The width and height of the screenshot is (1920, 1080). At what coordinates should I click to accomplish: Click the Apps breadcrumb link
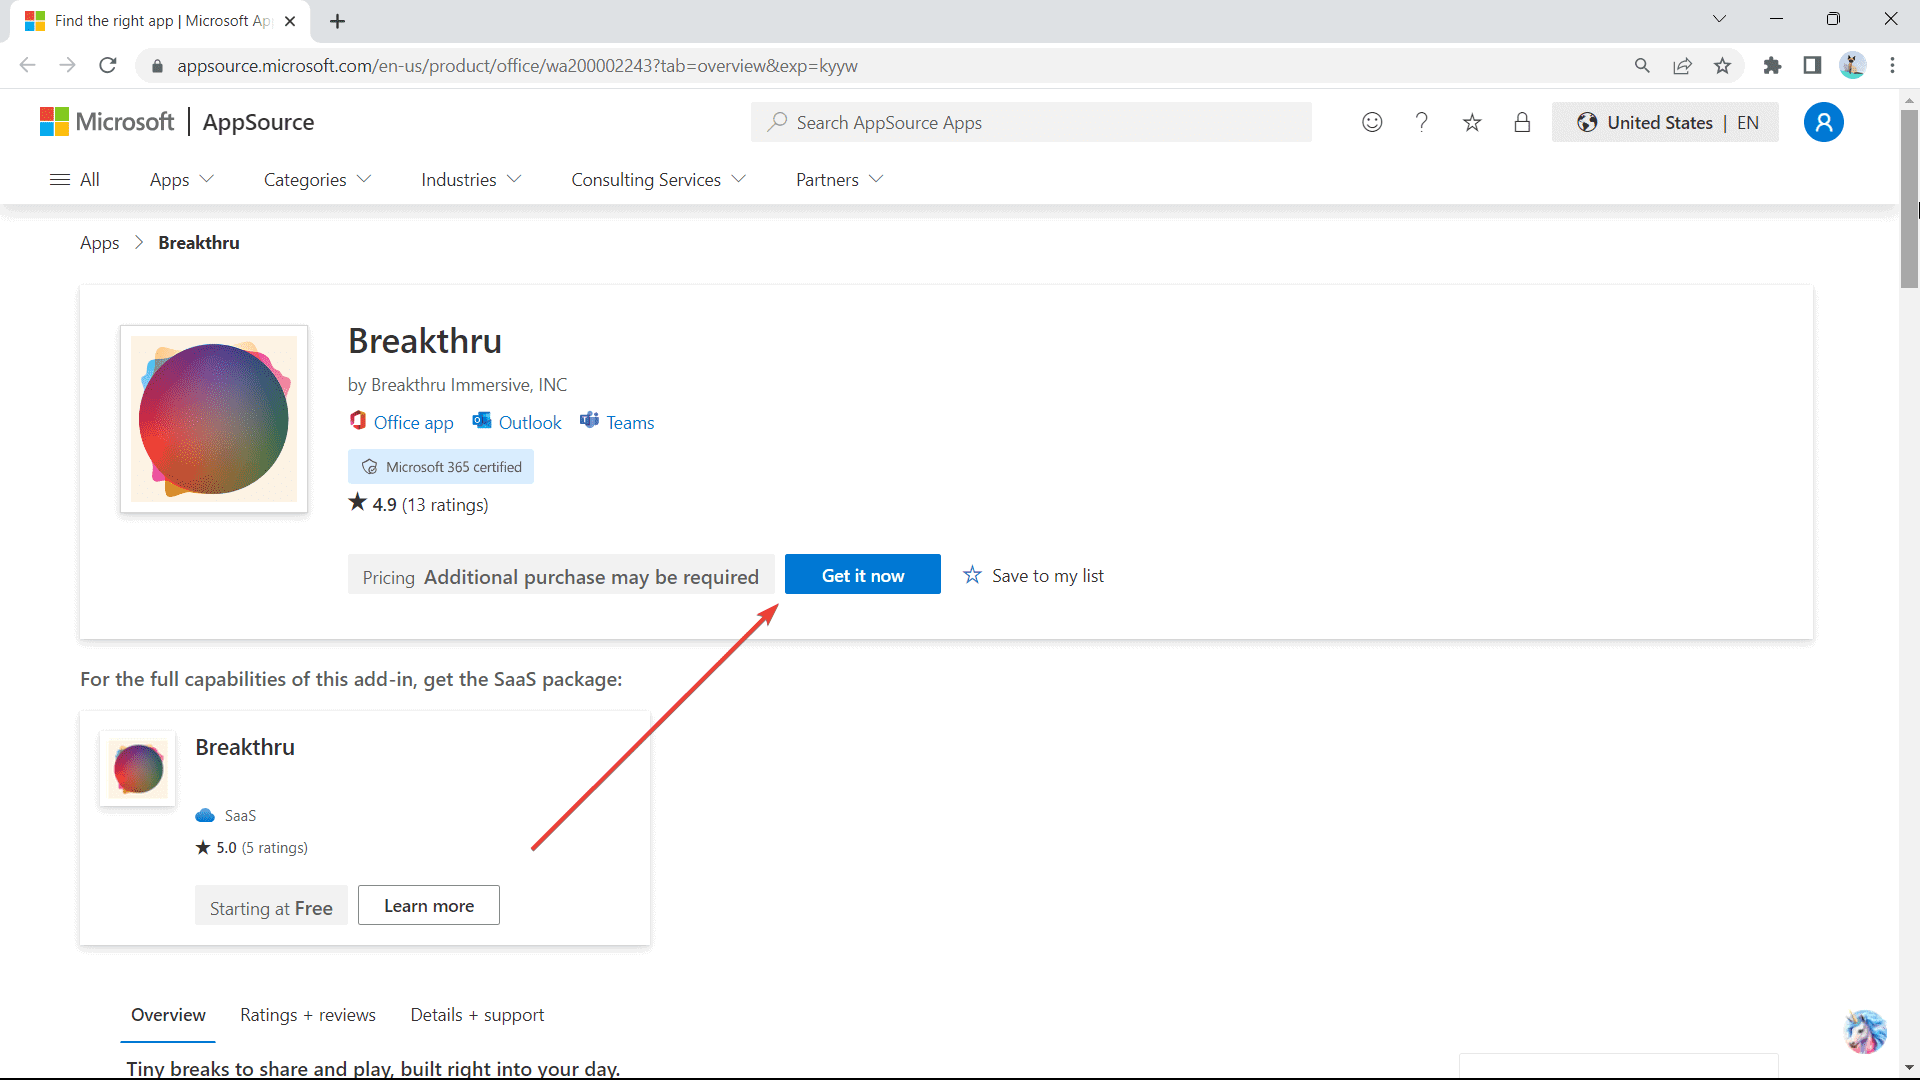click(x=99, y=243)
